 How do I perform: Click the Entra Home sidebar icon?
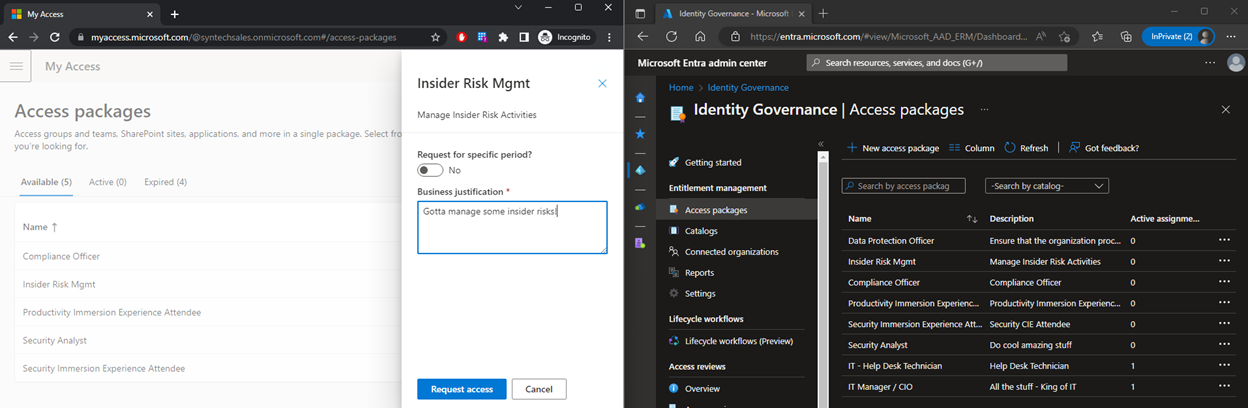tap(640, 97)
